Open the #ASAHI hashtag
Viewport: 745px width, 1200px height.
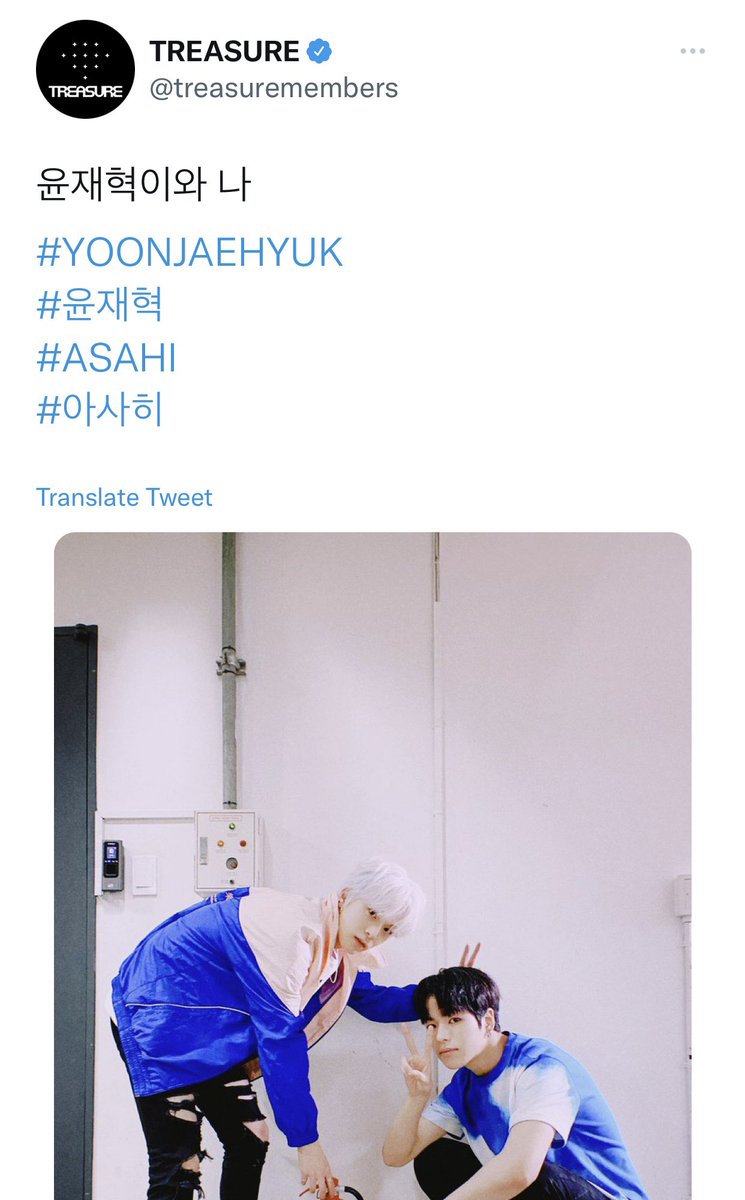tap(106, 358)
